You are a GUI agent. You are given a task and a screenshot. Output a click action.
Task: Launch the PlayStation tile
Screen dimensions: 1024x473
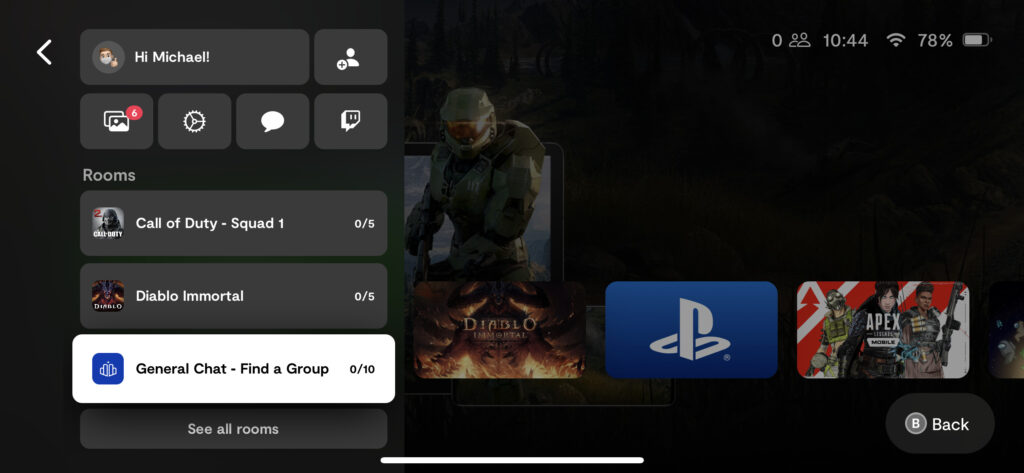tap(692, 330)
